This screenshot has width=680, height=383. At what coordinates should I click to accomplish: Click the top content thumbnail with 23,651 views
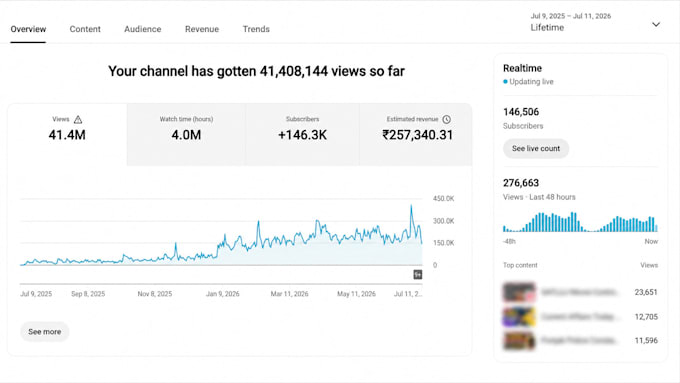(x=519, y=292)
